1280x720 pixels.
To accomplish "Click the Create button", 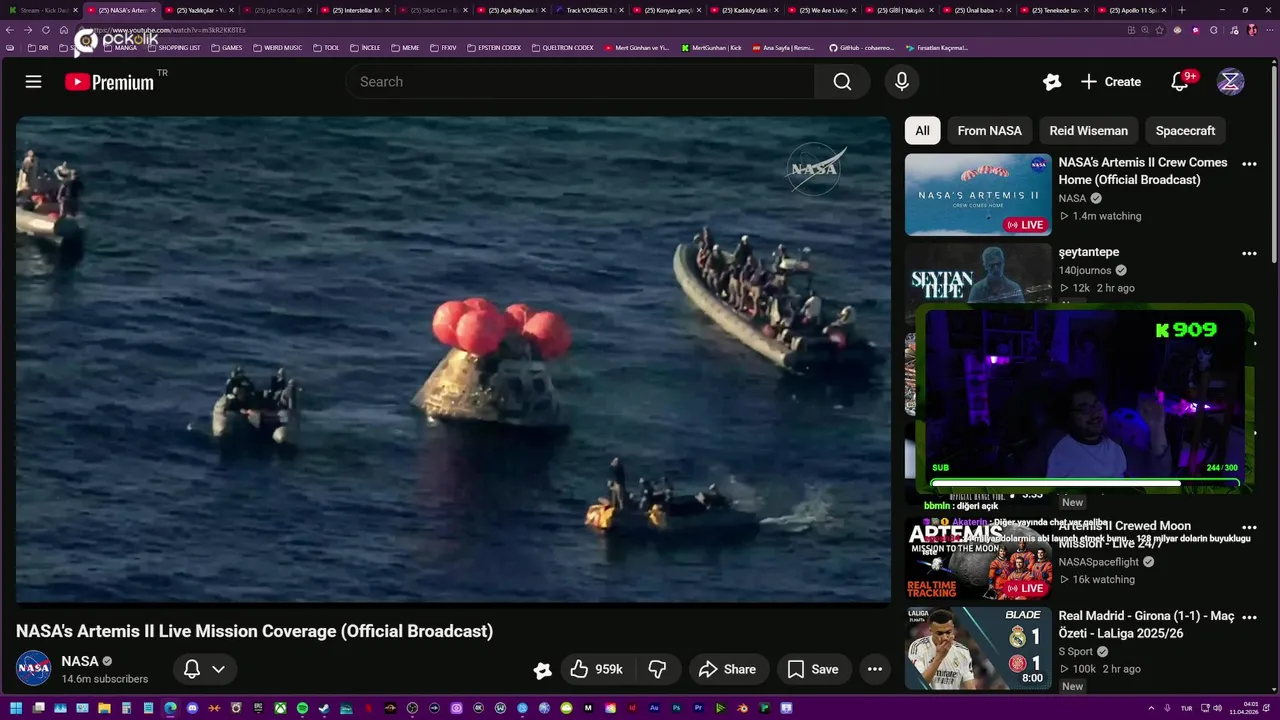I will coord(1110,82).
